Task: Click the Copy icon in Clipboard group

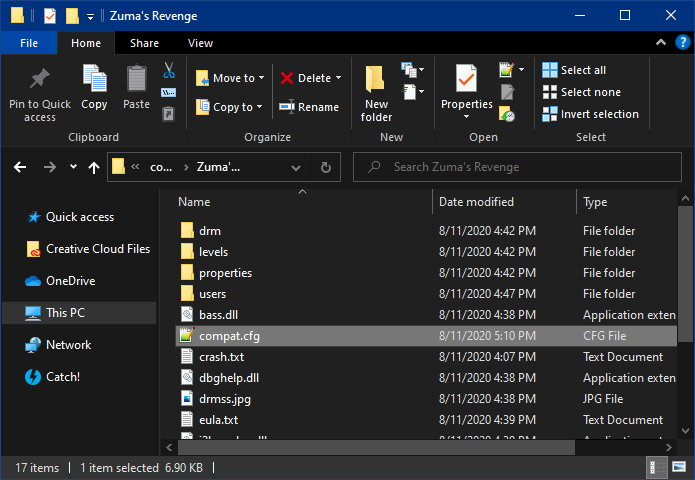Action: 94,78
